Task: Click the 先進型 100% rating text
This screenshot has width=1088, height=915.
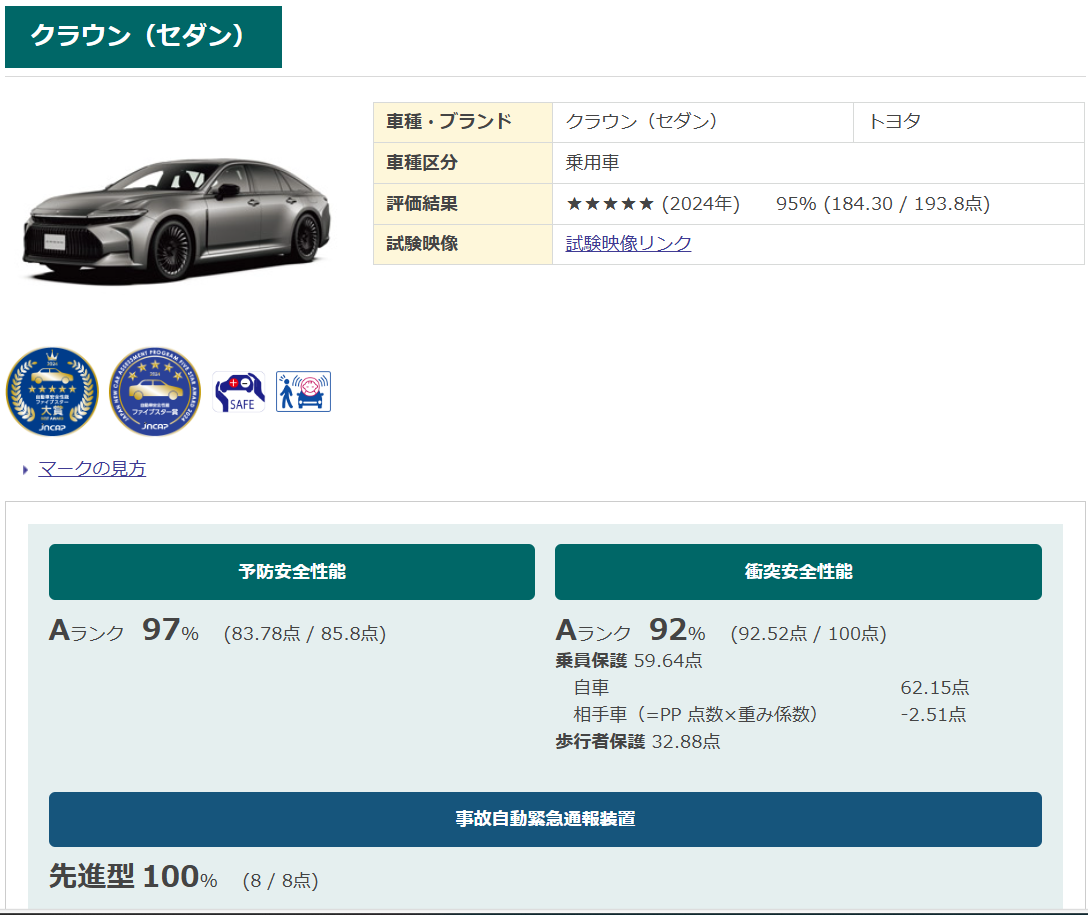Action: coord(133,877)
